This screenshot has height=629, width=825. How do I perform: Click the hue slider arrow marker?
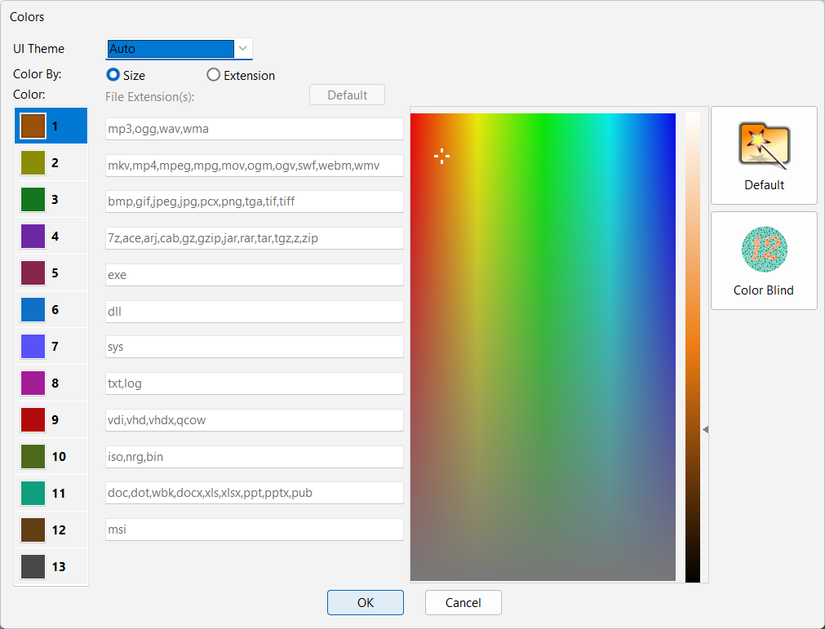click(706, 428)
